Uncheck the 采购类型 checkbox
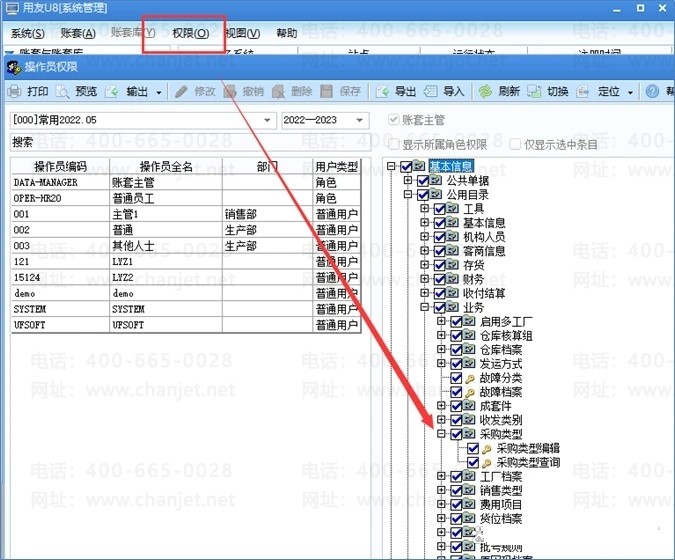675x560 pixels. tap(456, 434)
